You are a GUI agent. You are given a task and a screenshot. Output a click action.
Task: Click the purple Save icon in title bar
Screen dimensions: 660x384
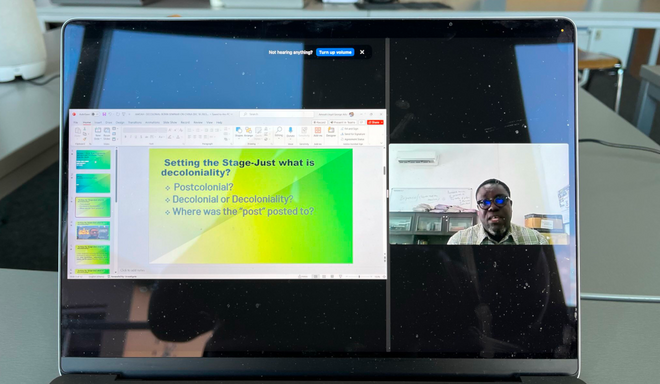click(x=104, y=114)
